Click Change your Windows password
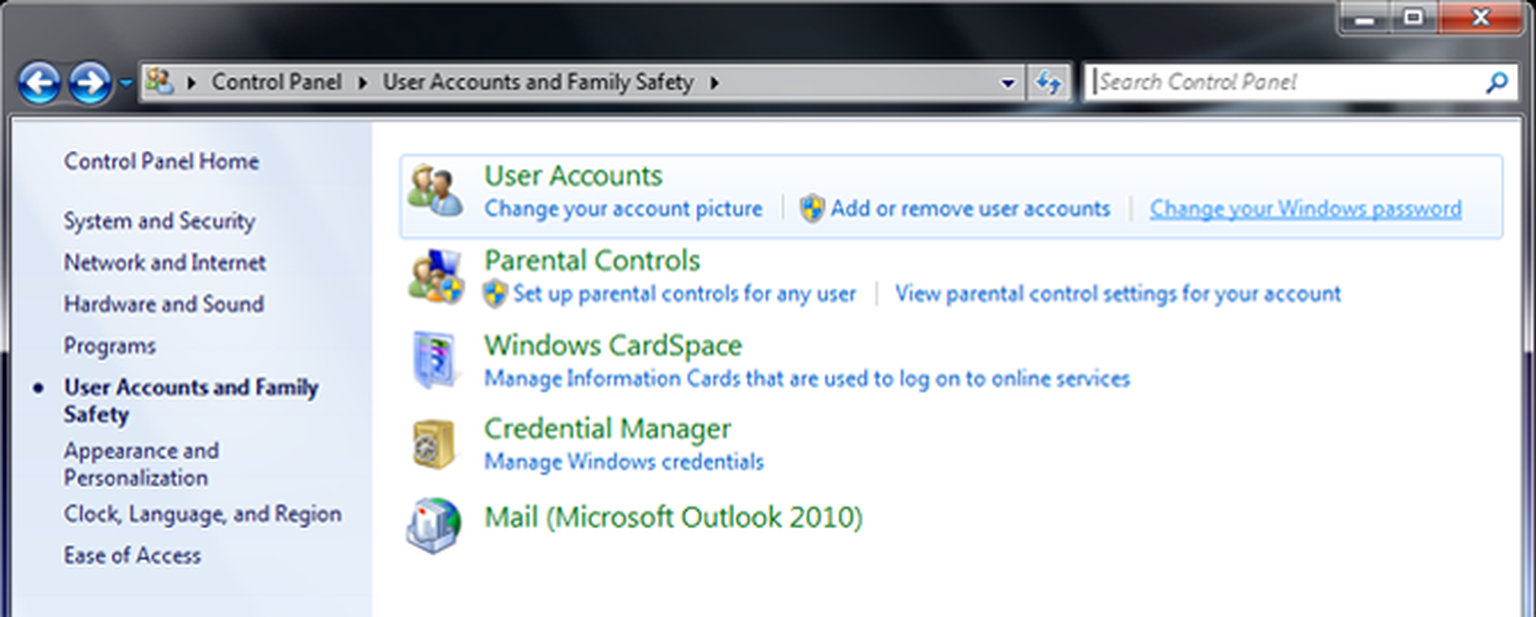 (1306, 209)
